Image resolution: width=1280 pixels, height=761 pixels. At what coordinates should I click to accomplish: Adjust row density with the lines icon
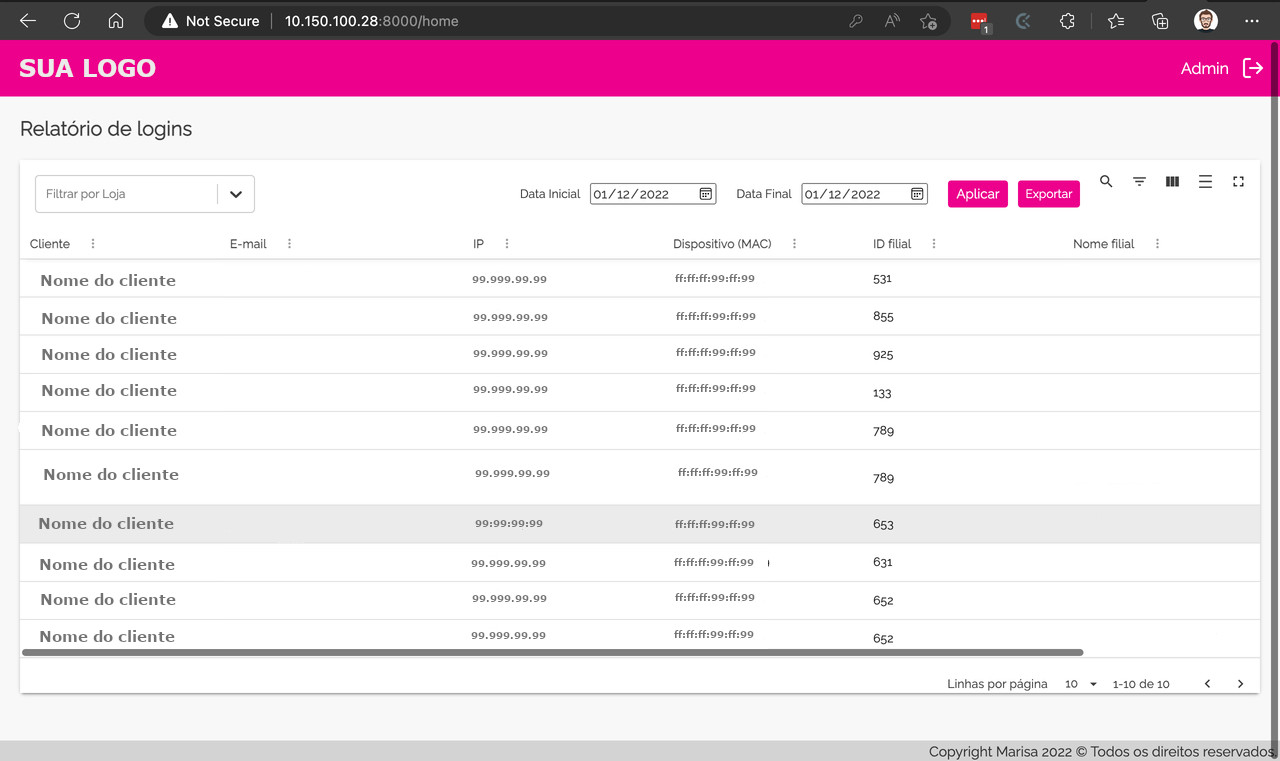[1205, 181]
